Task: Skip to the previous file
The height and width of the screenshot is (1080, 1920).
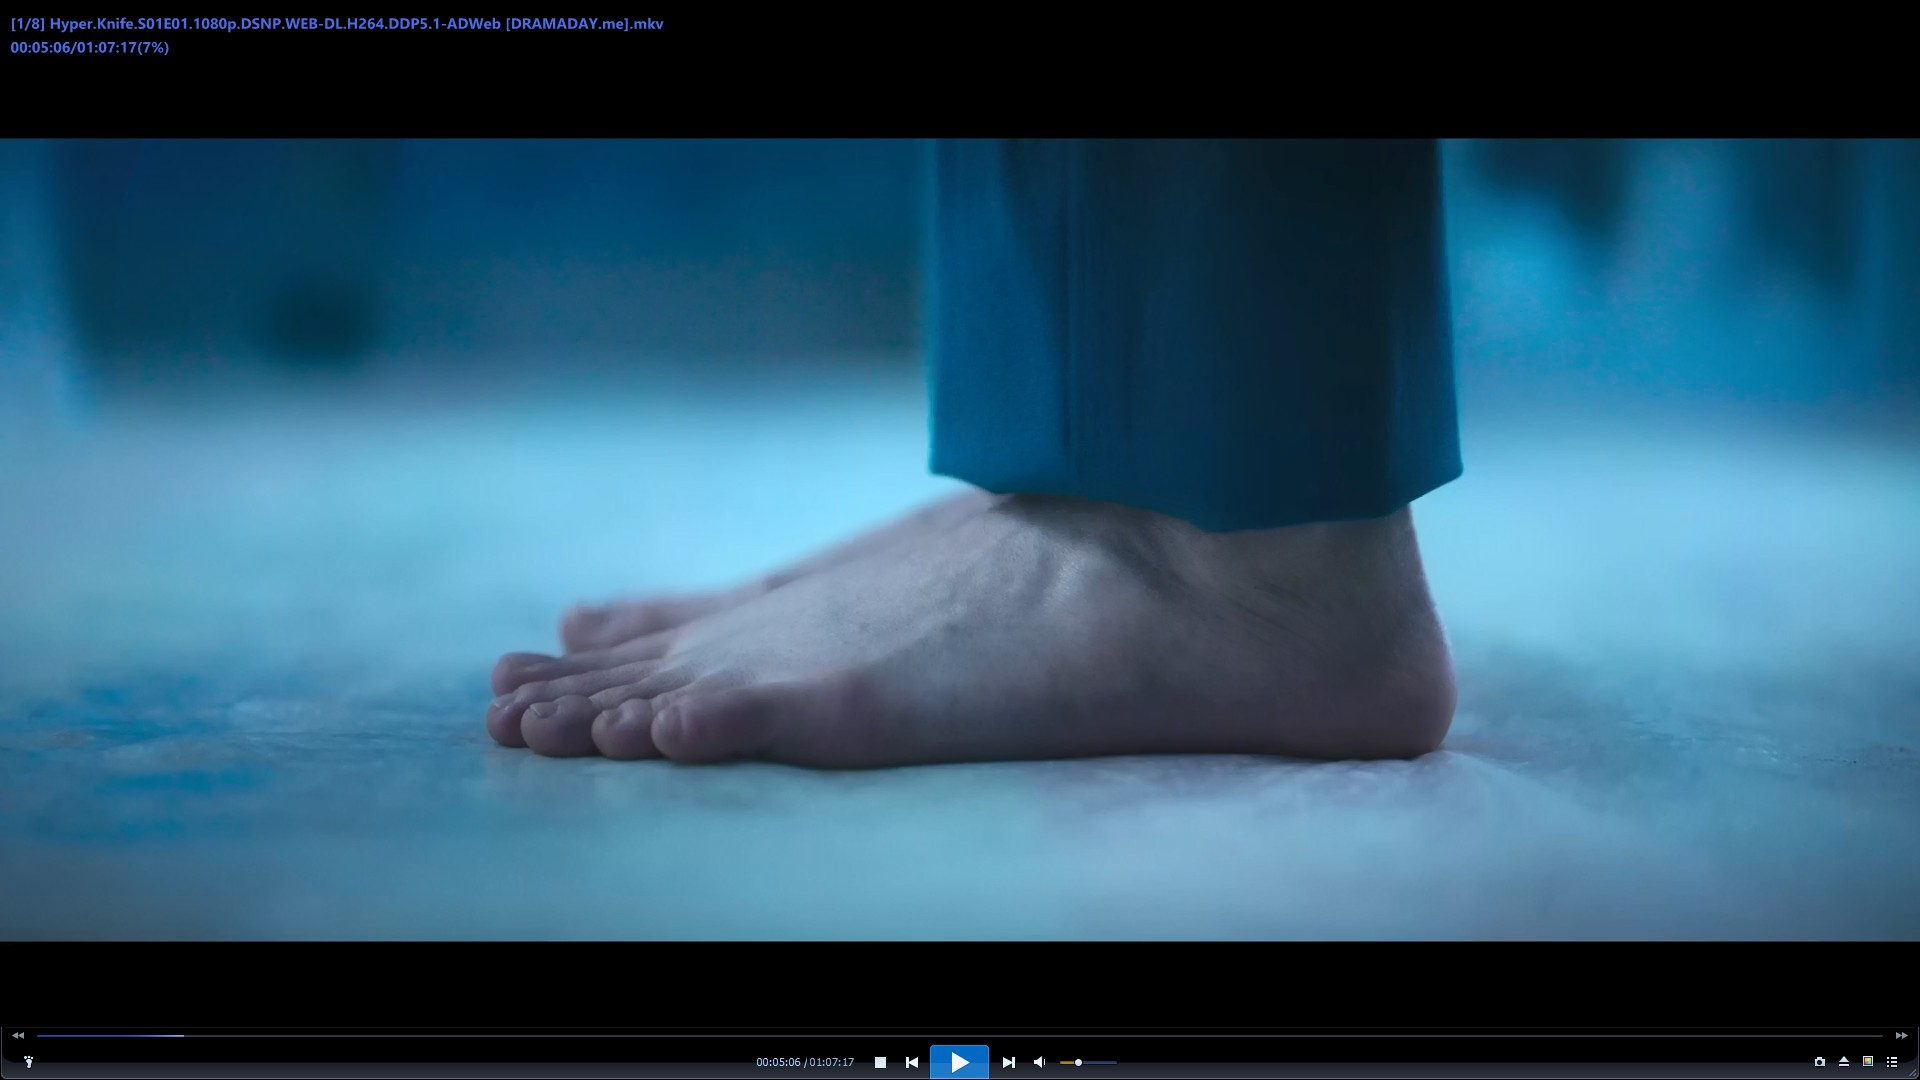Action: click(x=911, y=1062)
